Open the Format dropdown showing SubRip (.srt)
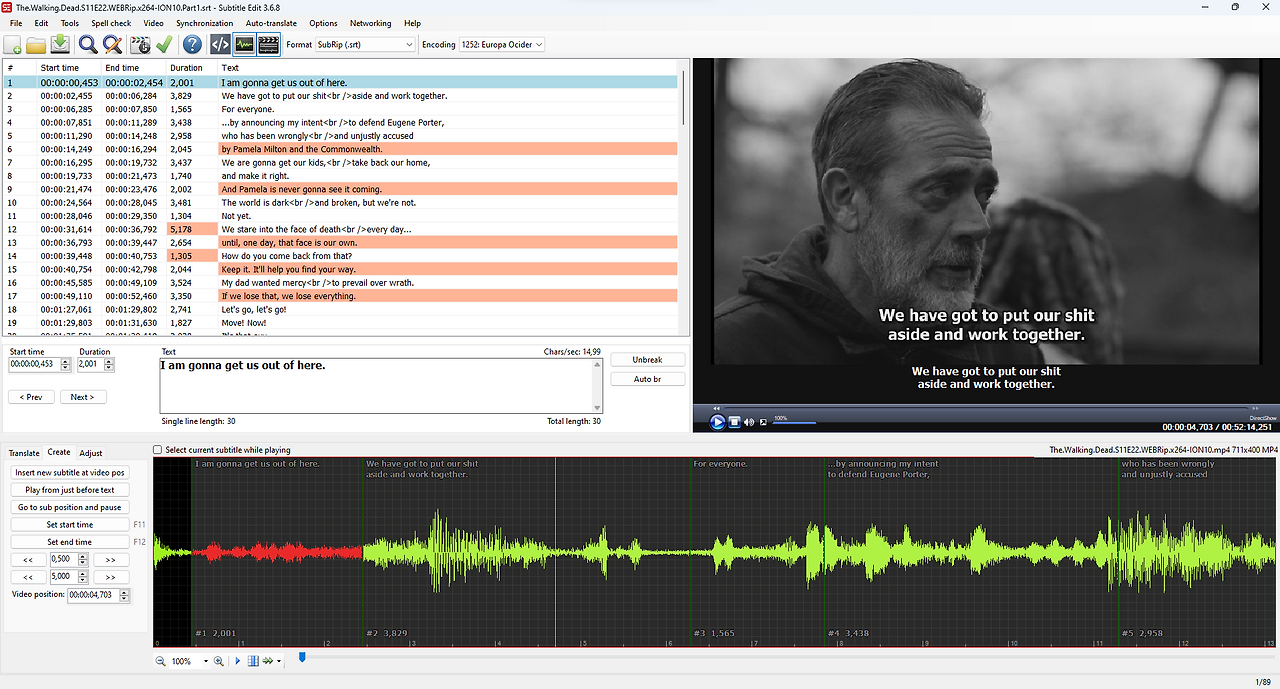Screen dimensions: 1280x689 pos(364,45)
